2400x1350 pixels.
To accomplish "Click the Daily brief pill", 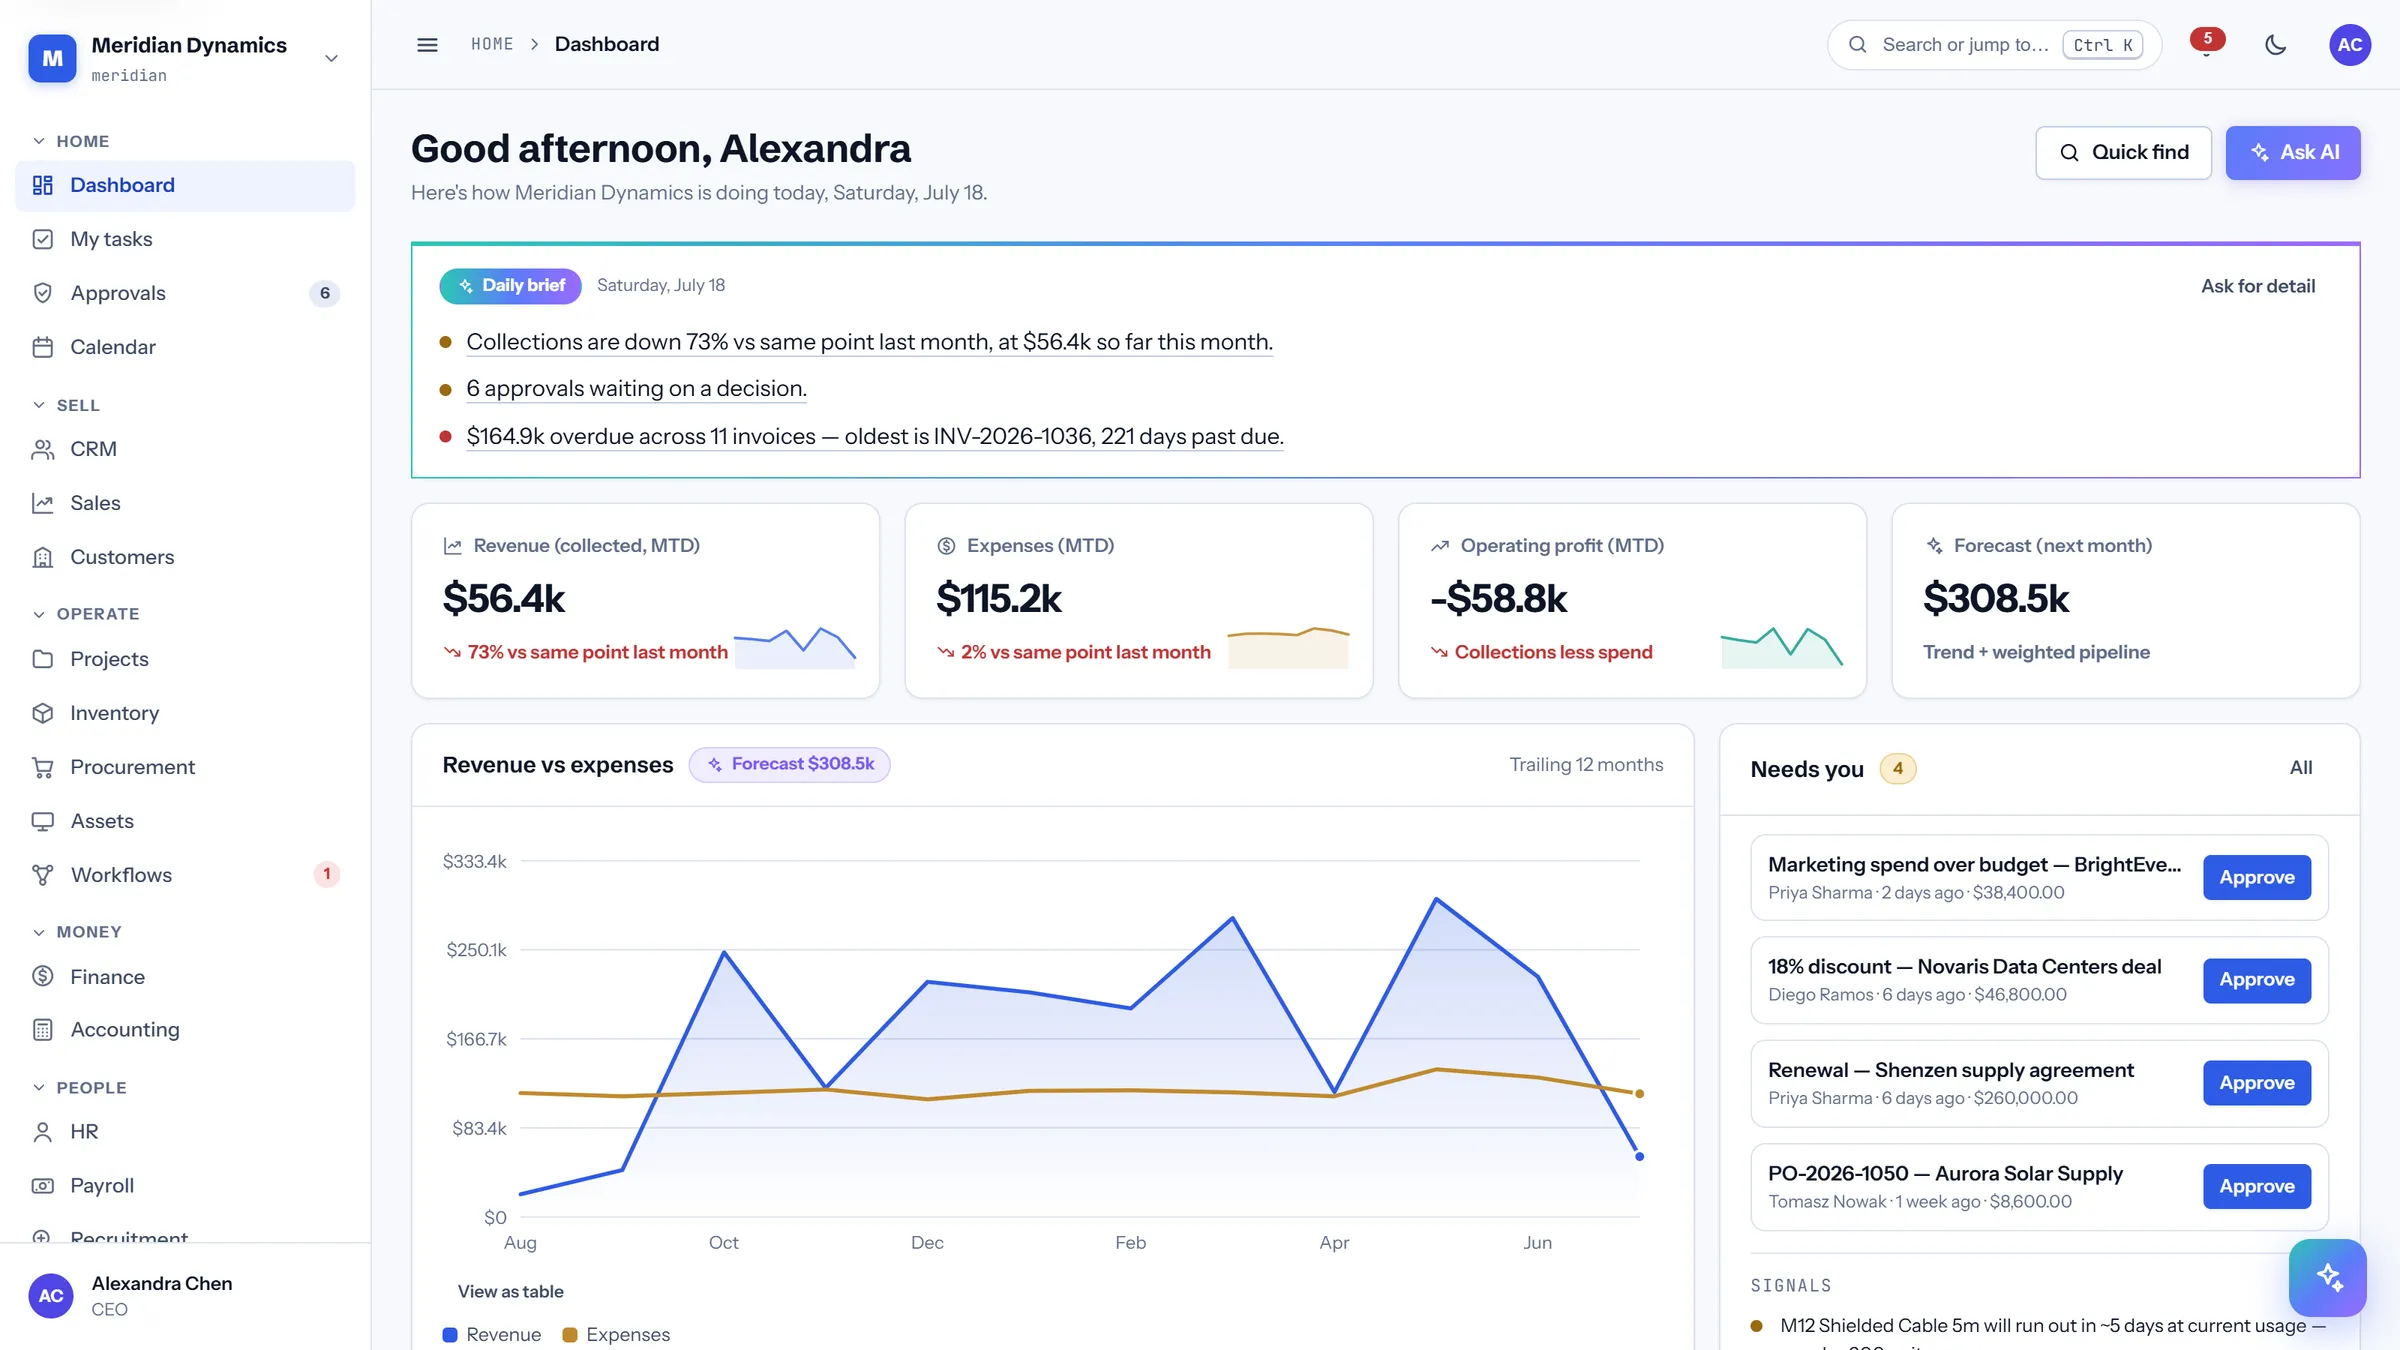I will click(510, 286).
